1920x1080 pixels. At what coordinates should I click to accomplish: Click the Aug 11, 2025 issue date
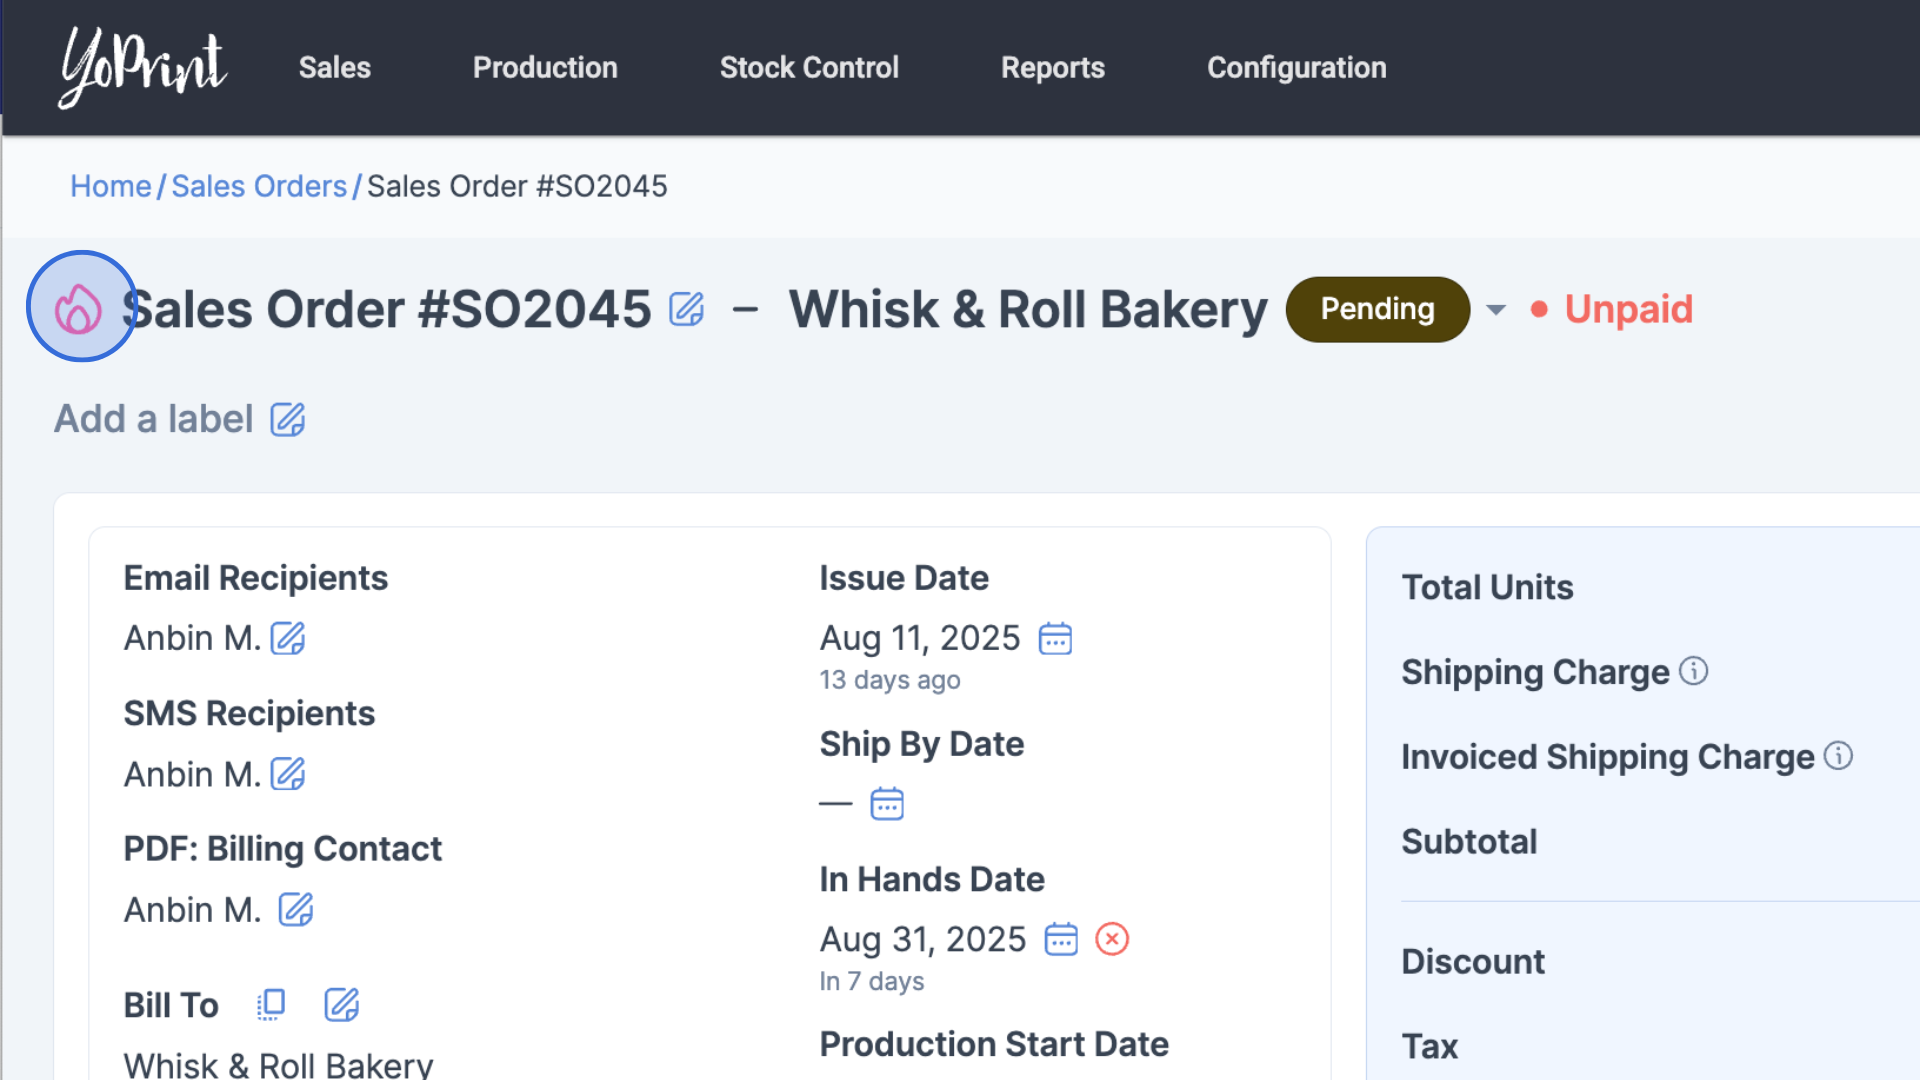(920, 638)
